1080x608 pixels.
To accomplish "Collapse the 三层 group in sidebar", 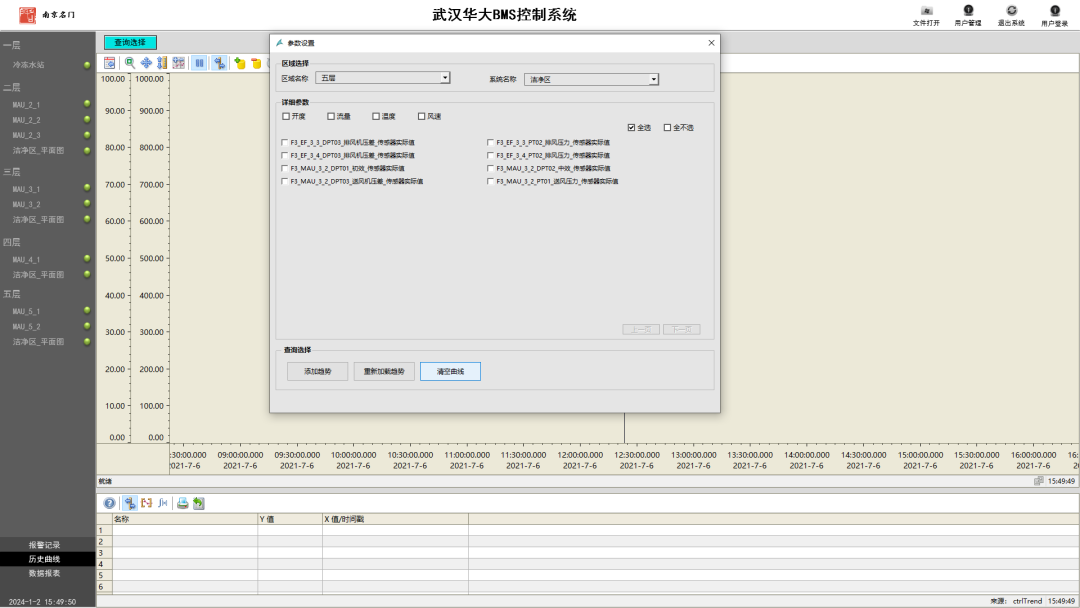I will click(12, 172).
